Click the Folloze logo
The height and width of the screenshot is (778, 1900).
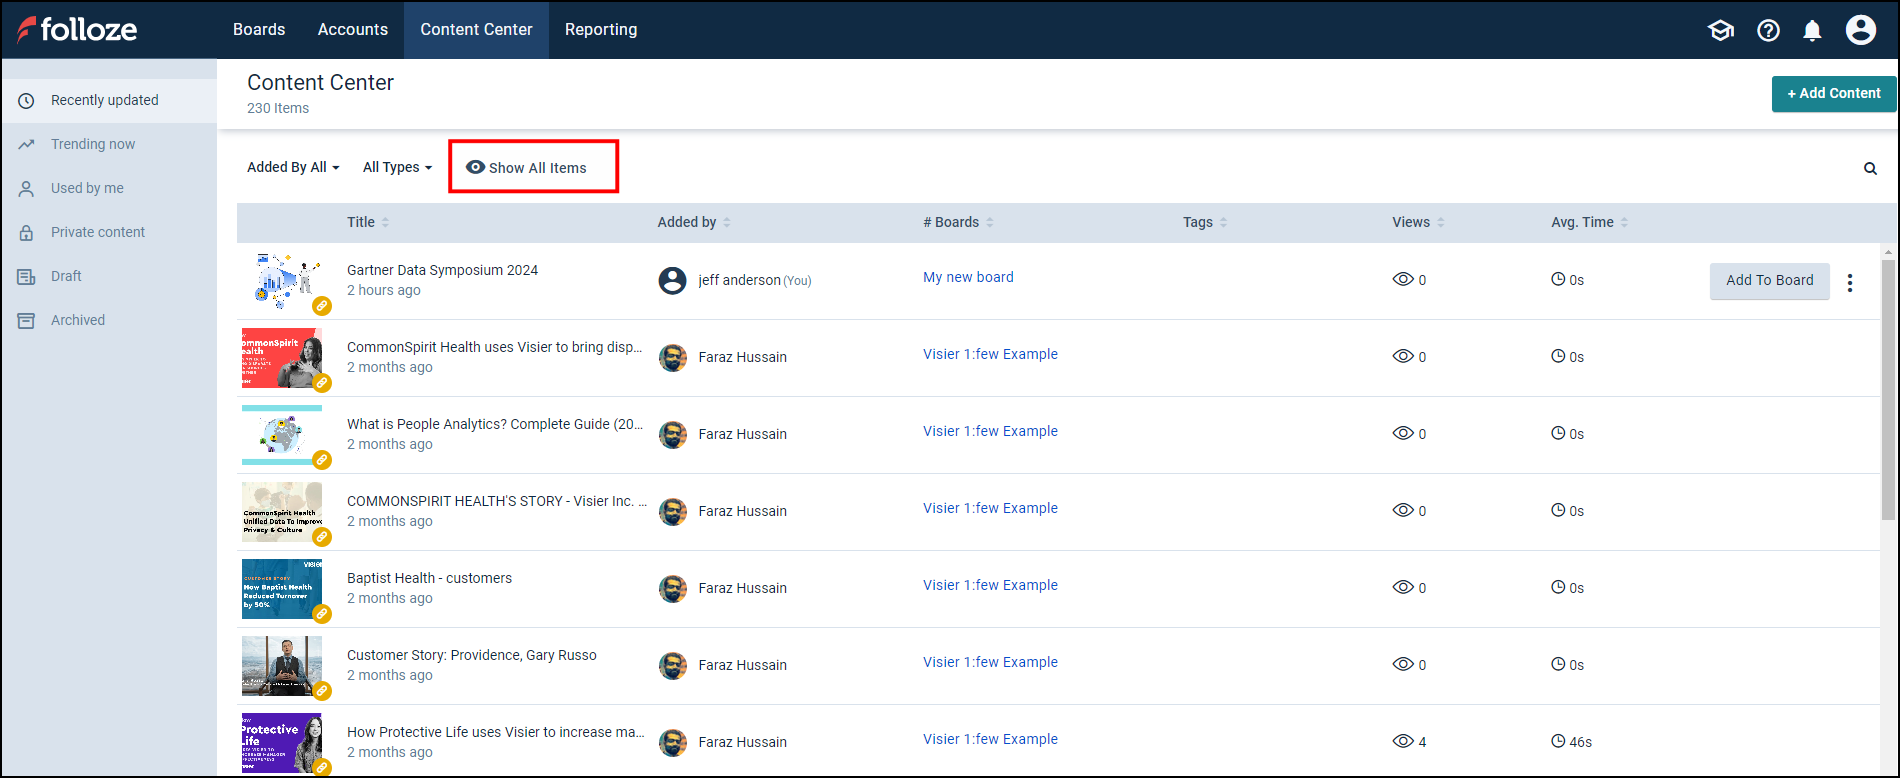pyautogui.click(x=78, y=30)
